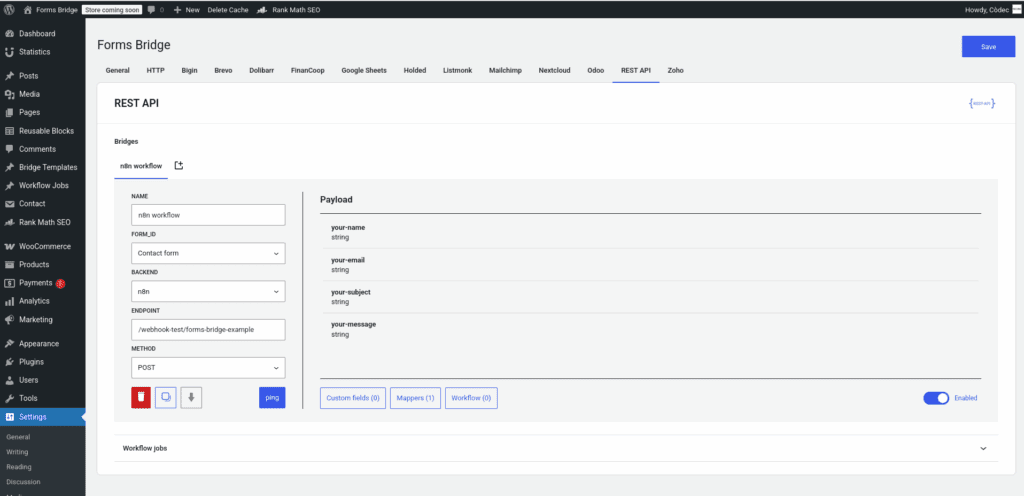Switch to the Google Sheets tab
Image resolution: width=1024 pixels, height=496 pixels.
point(364,70)
